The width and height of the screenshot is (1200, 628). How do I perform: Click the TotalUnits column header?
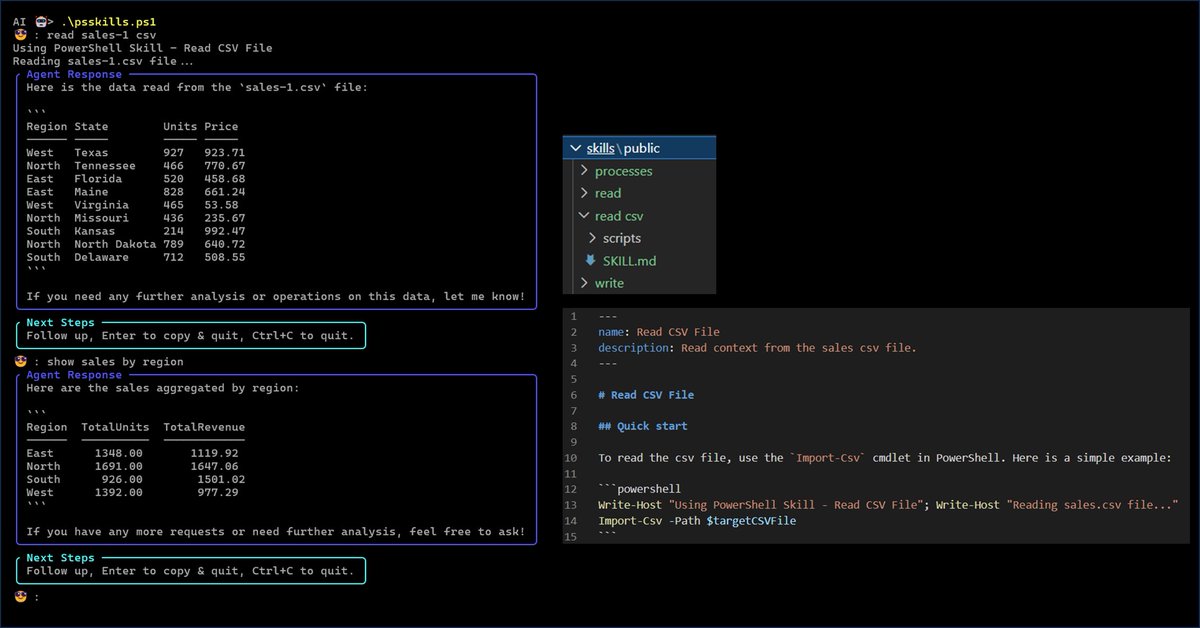(x=115, y=427)
